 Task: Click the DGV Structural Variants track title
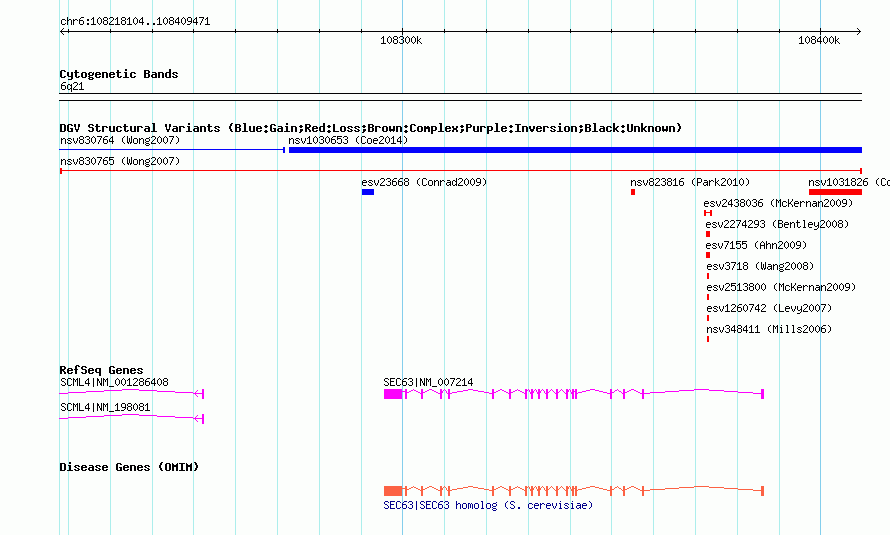370,128
